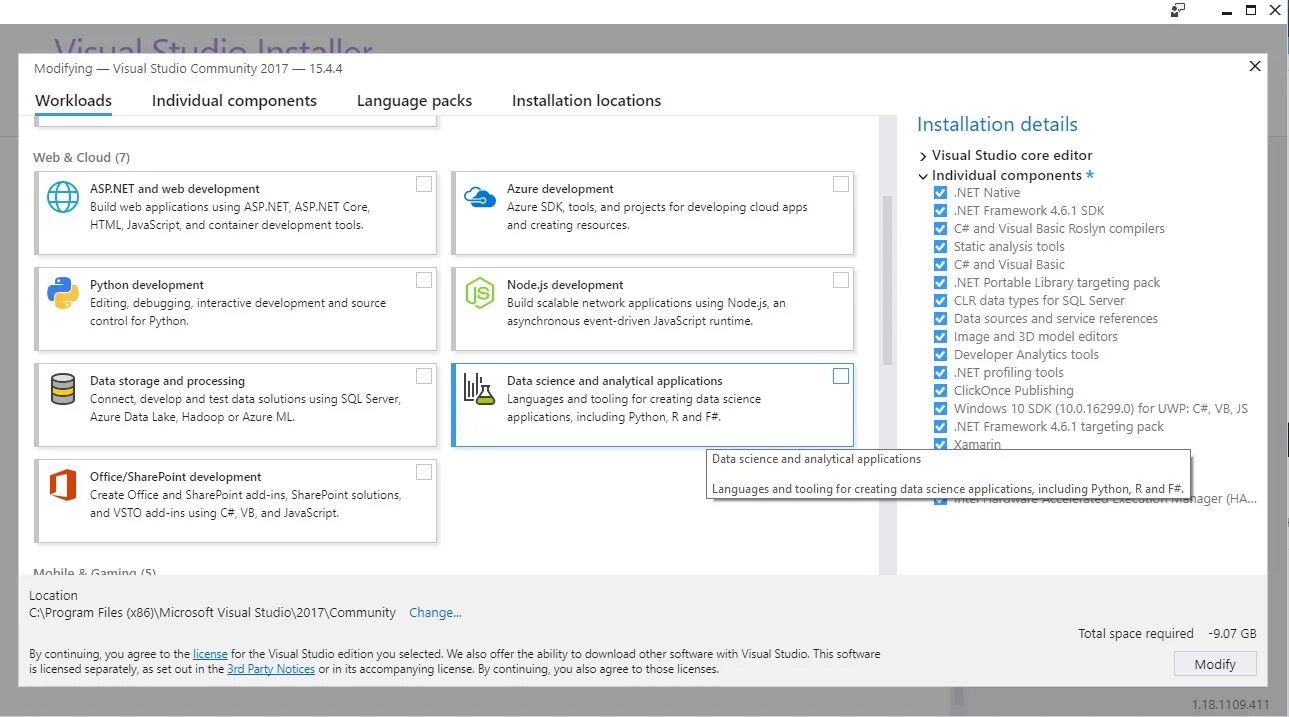Click the Change... location link

pyautogui.click(x=435, y=613)
